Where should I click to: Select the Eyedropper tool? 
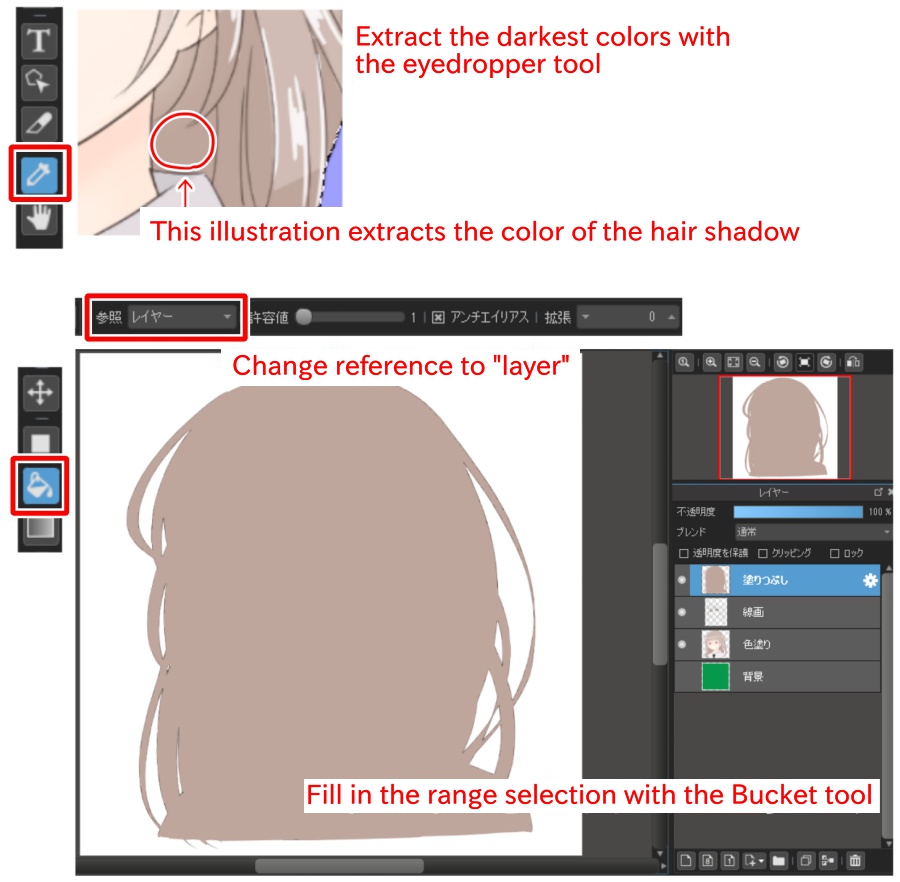pos(39,174)
